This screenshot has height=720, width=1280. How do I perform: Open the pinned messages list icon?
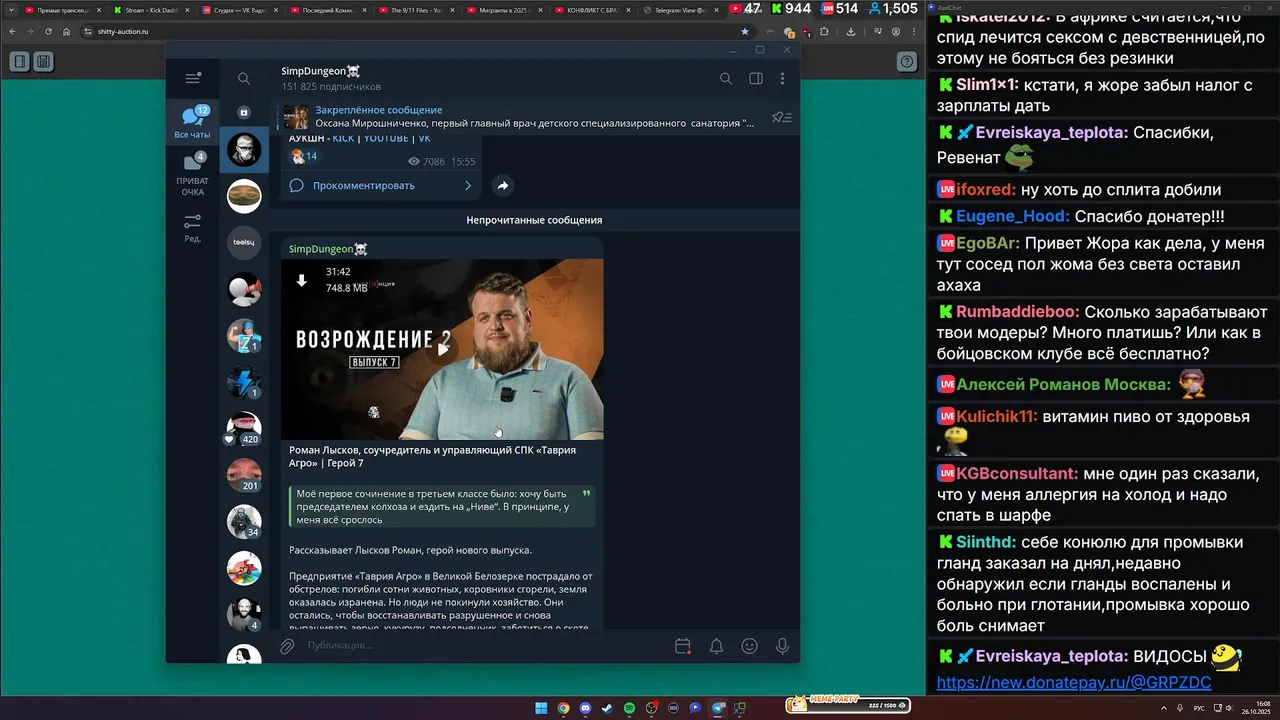(x=781, y=117)
